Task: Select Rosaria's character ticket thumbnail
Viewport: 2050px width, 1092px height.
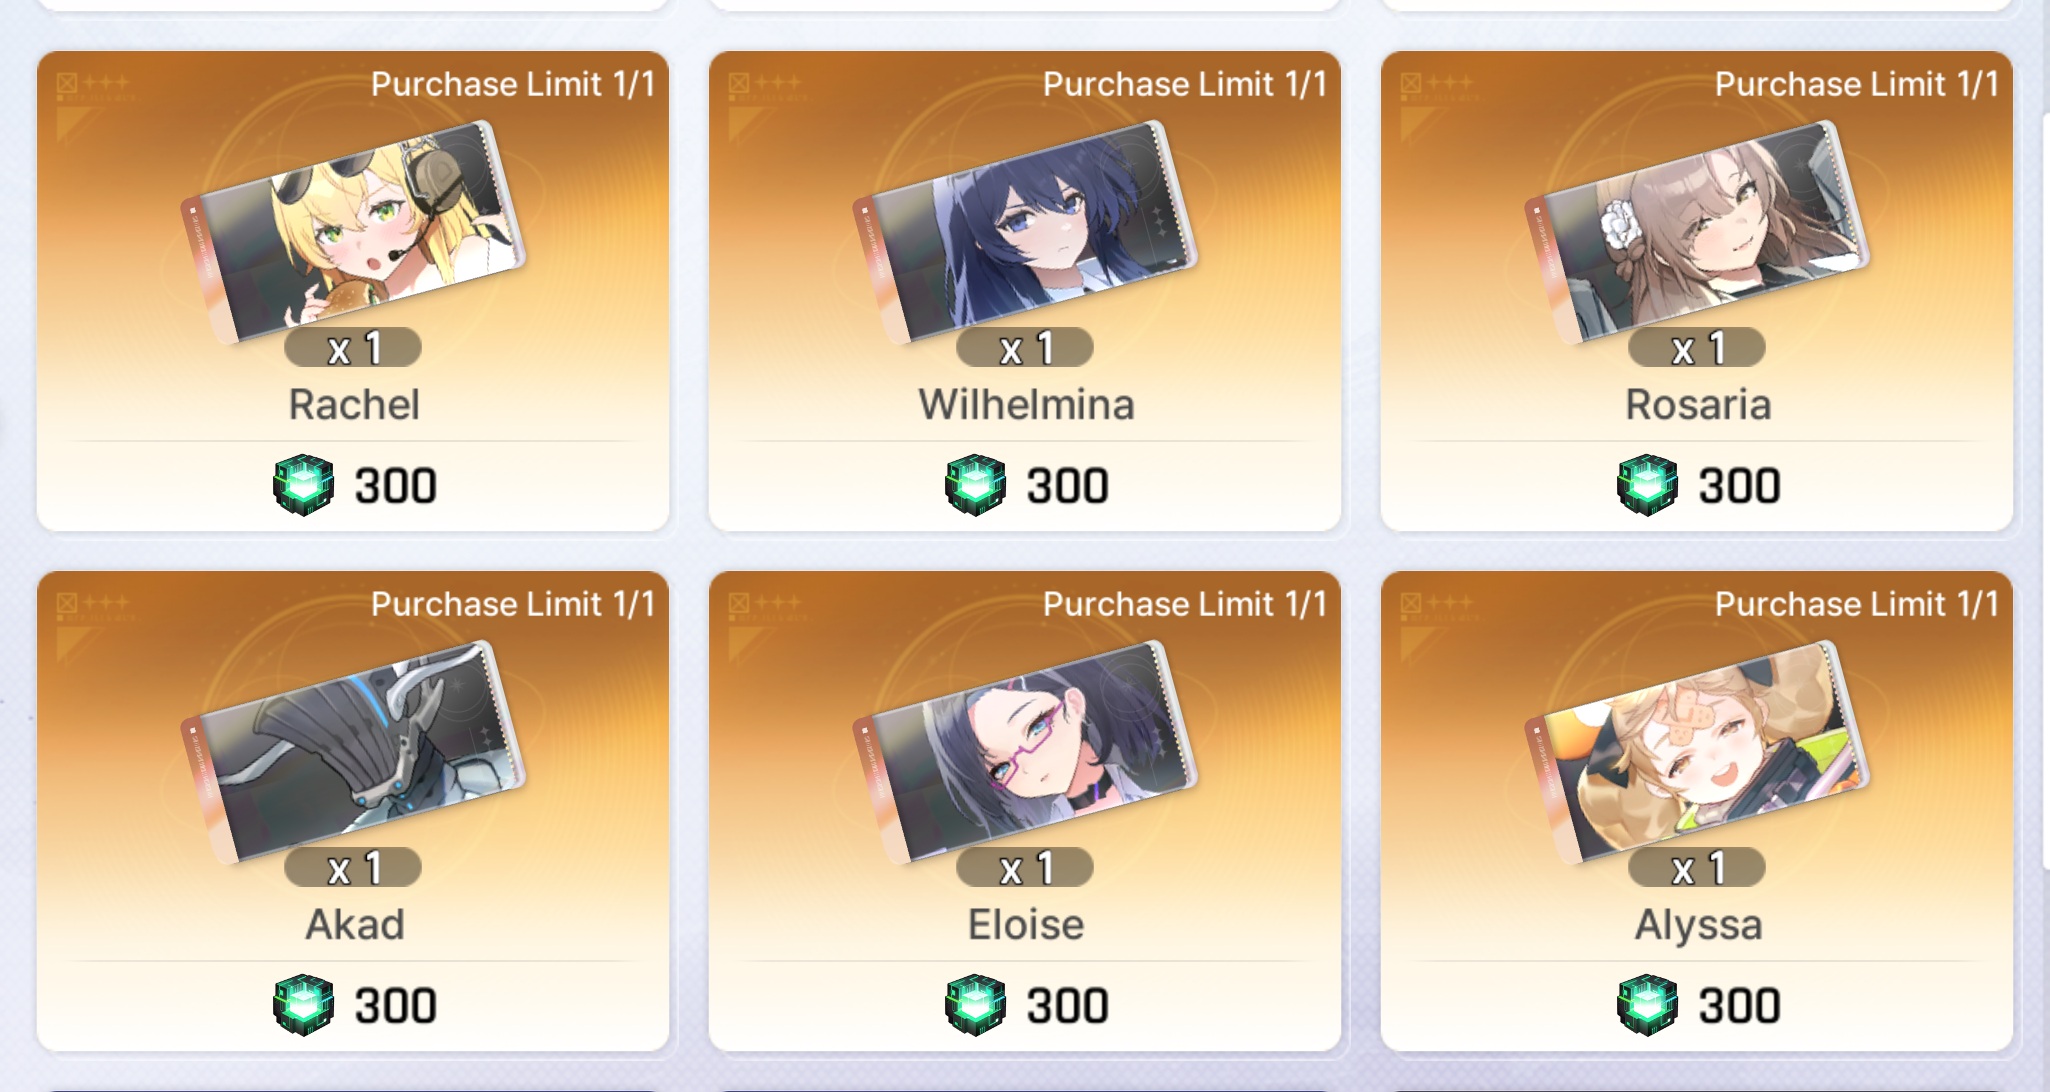Action: click(x=1697, y=232)
